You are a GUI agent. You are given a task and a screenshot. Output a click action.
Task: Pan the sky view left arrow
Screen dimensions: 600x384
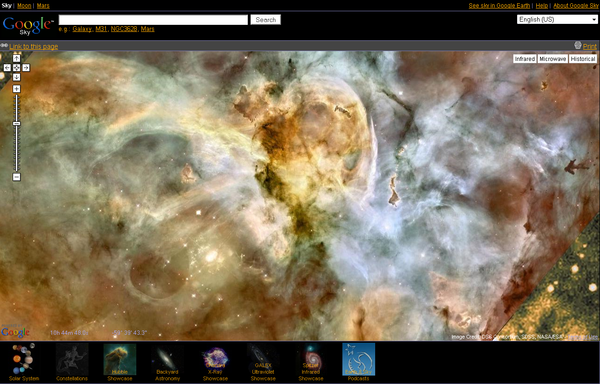point(7,68)
